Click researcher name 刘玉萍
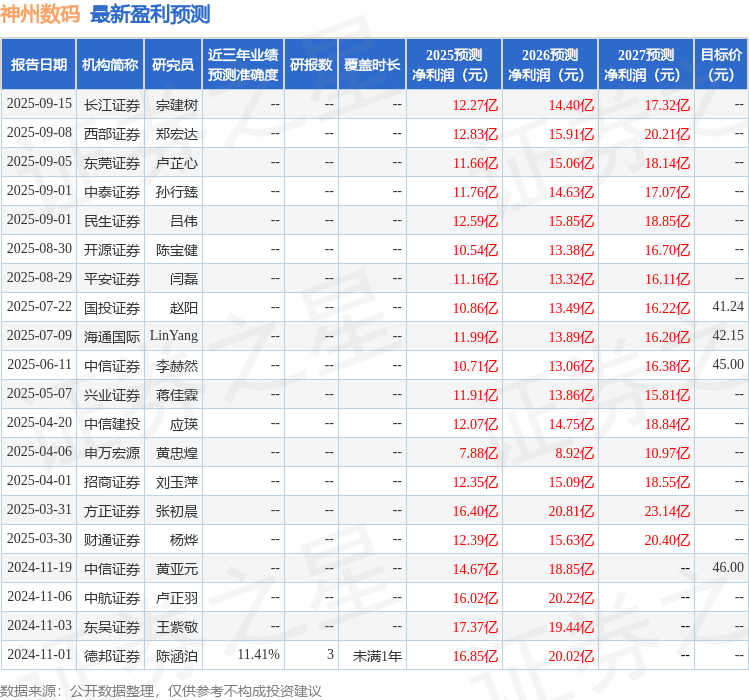 click(x=177, y=482)
